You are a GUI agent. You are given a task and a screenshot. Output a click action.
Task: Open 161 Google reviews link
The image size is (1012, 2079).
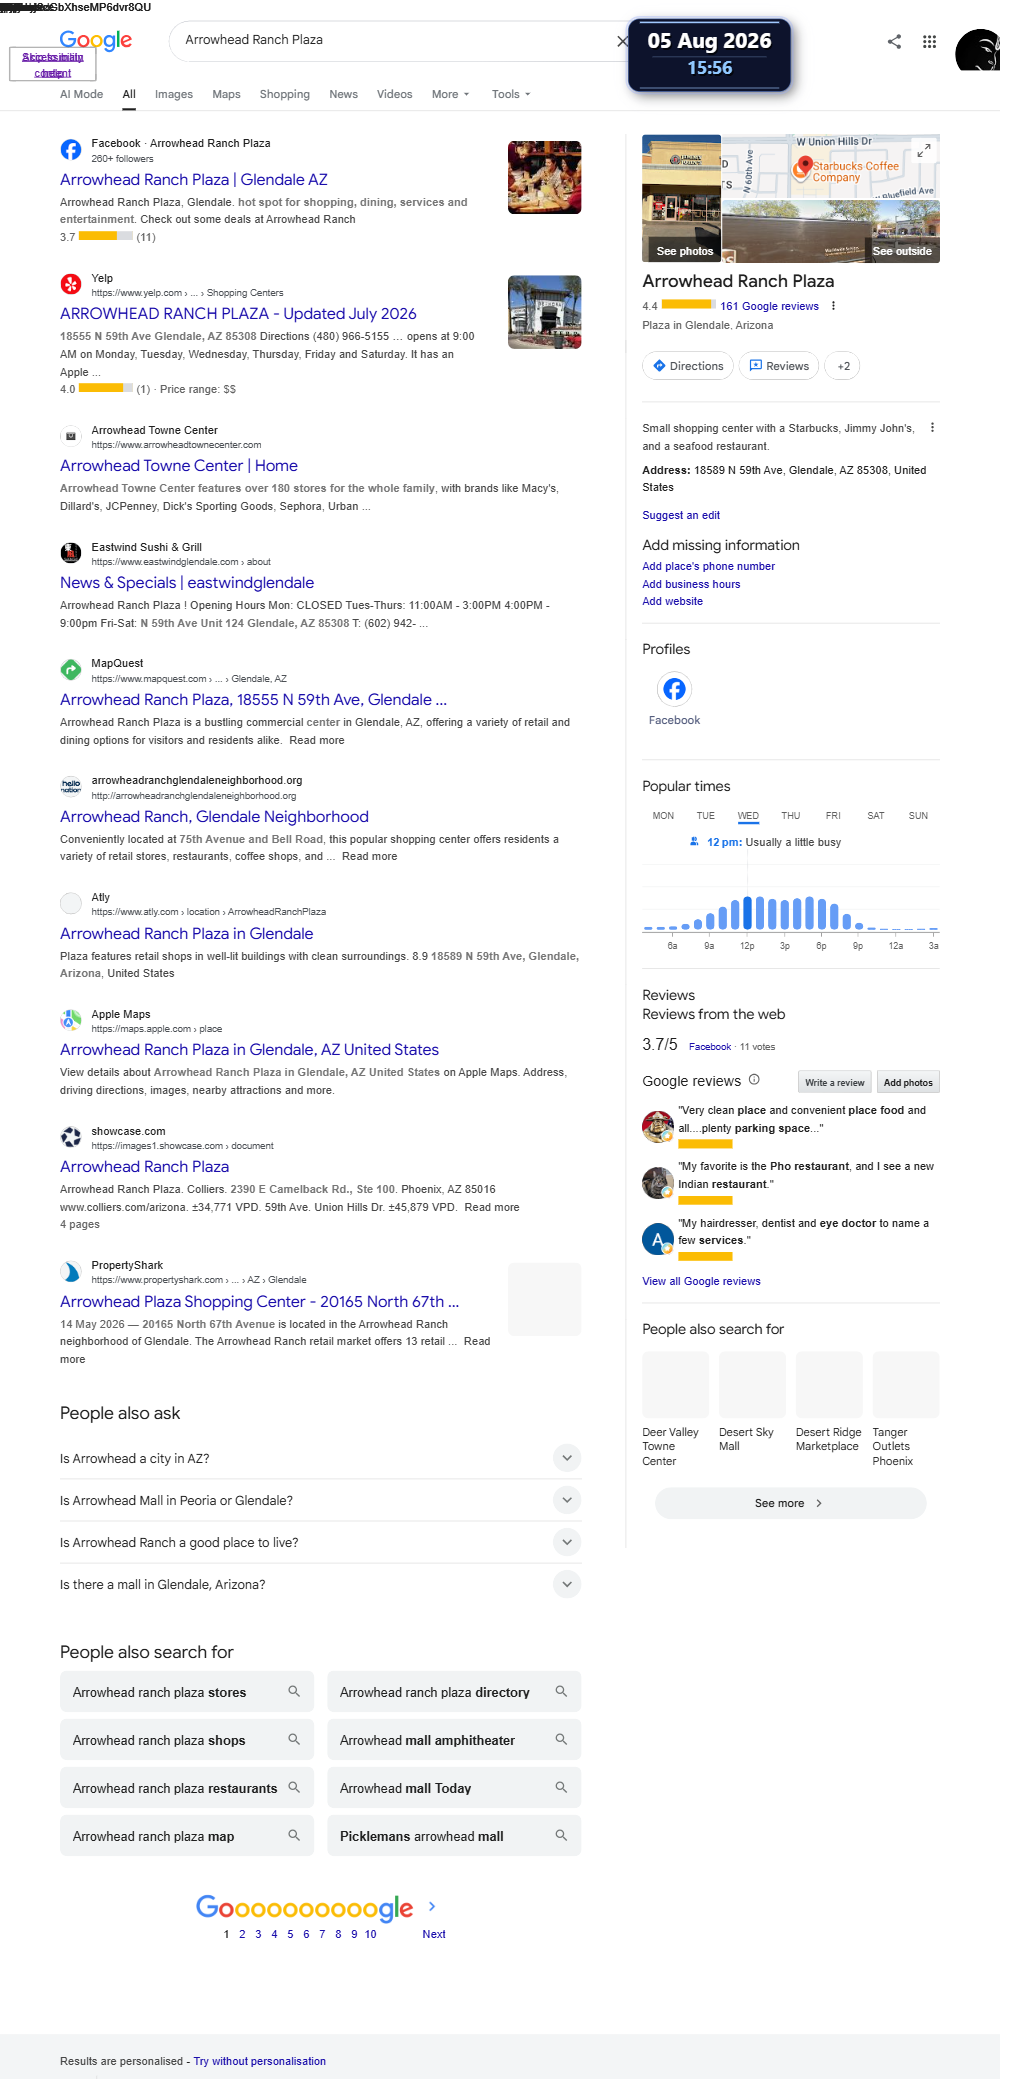pyautogui.click(x=769, y=307)
